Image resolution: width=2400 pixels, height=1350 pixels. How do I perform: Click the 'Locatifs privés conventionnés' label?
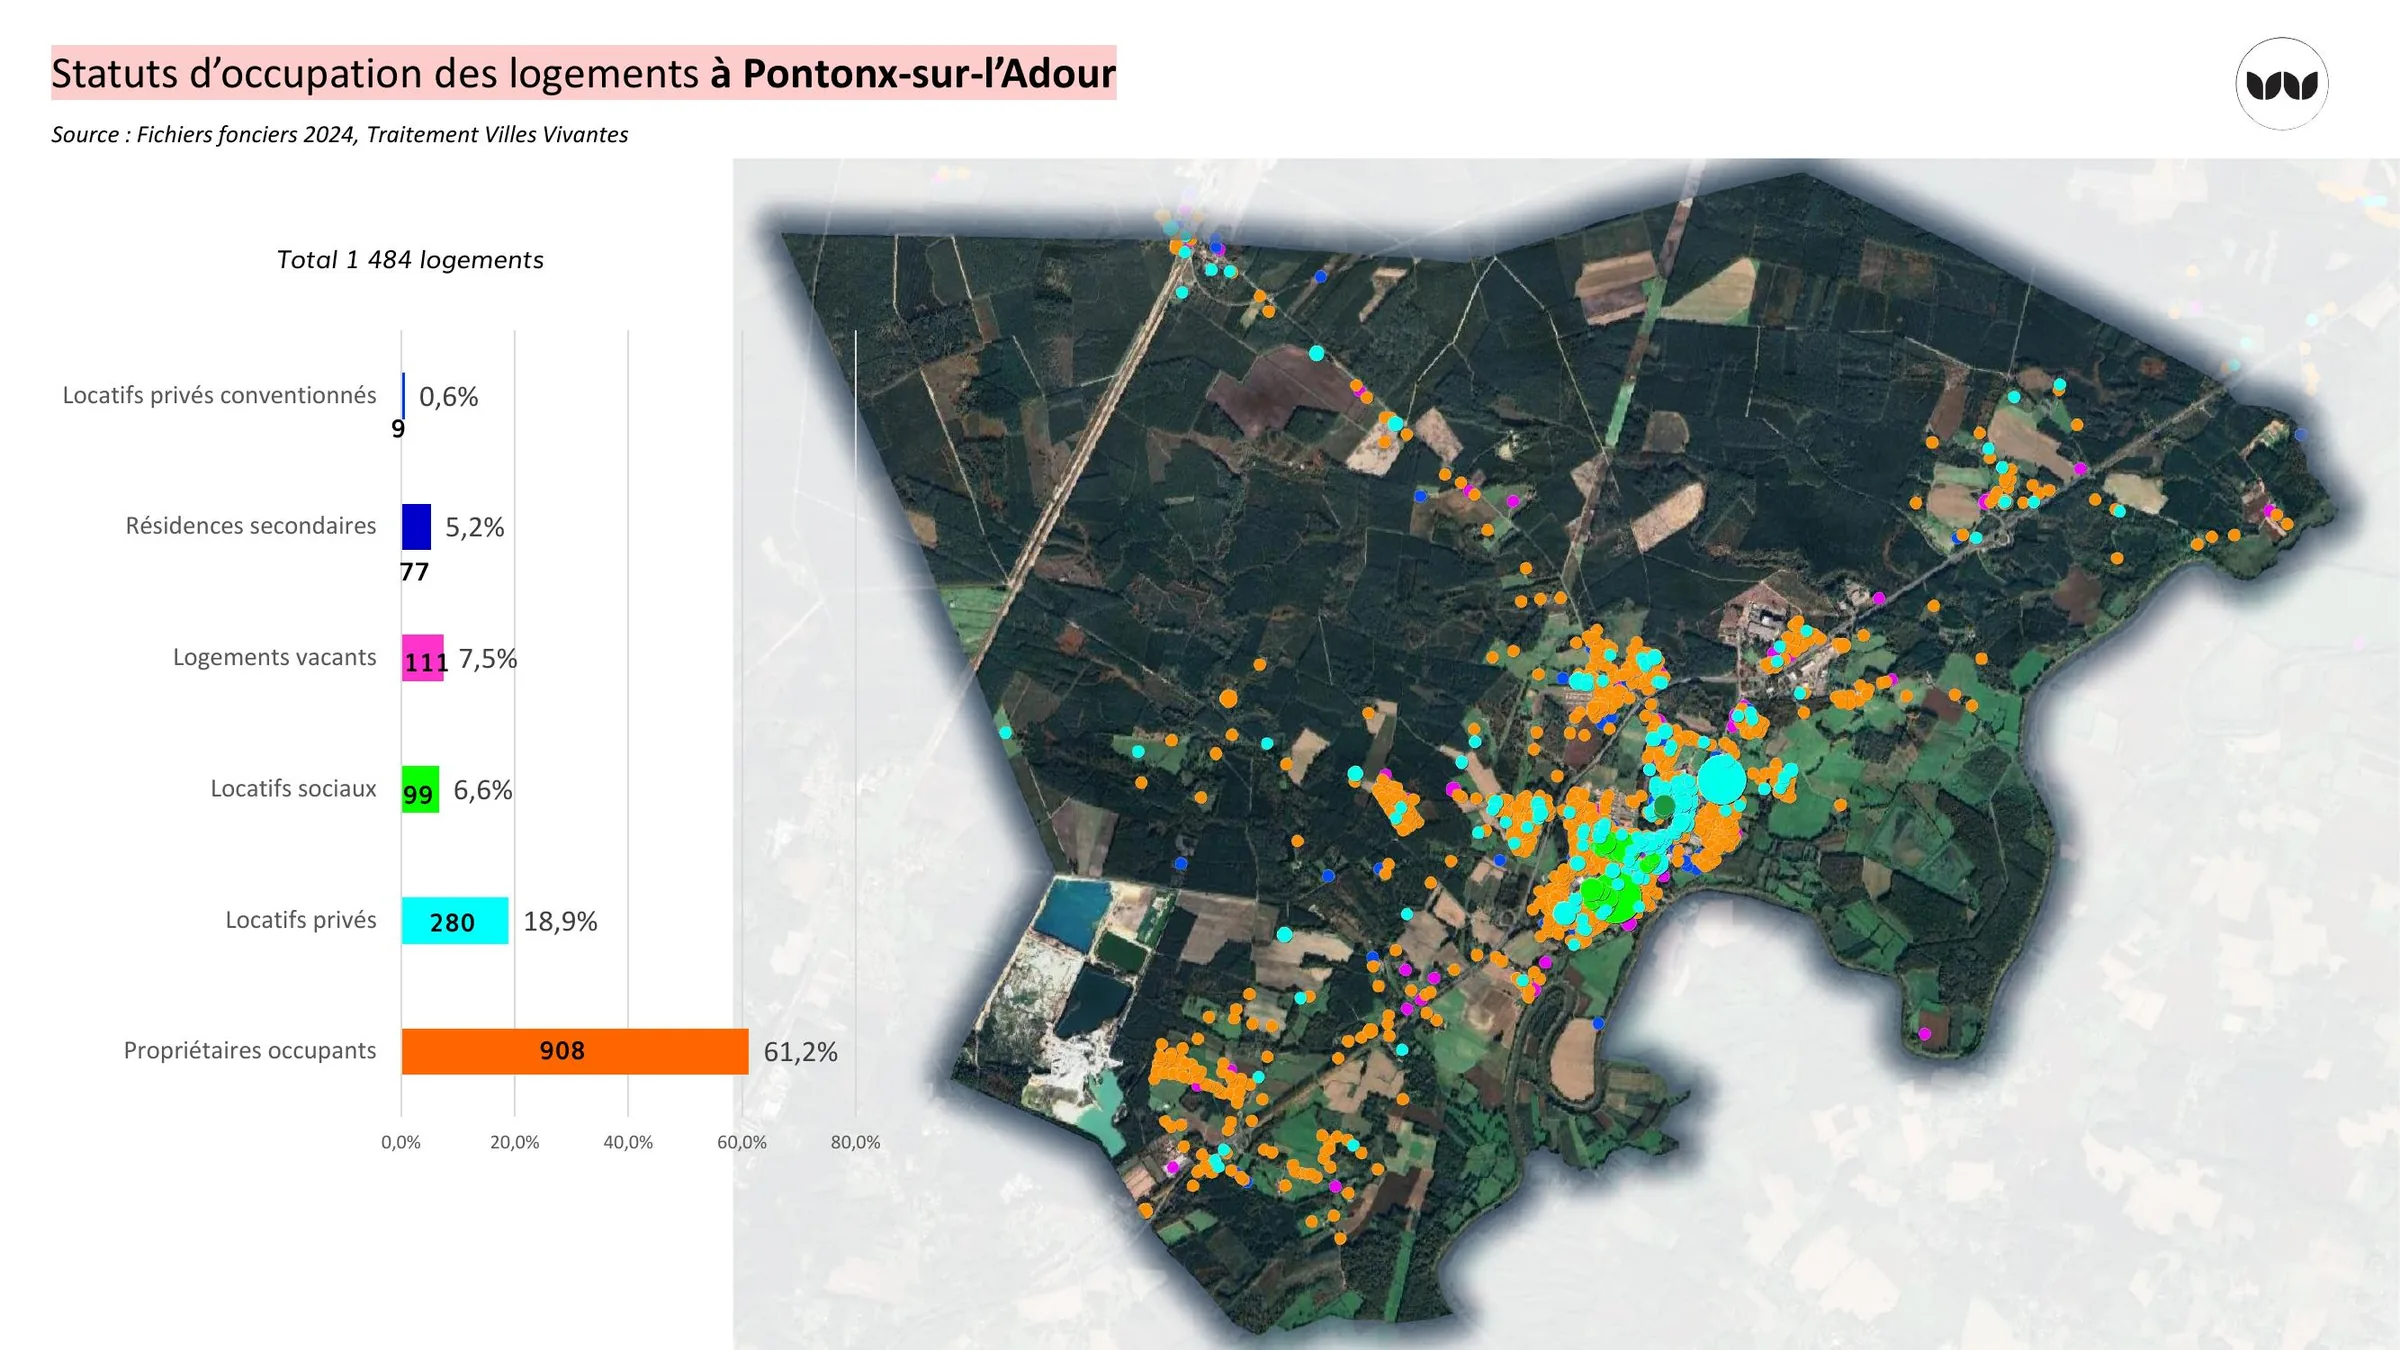coord(219,395)
